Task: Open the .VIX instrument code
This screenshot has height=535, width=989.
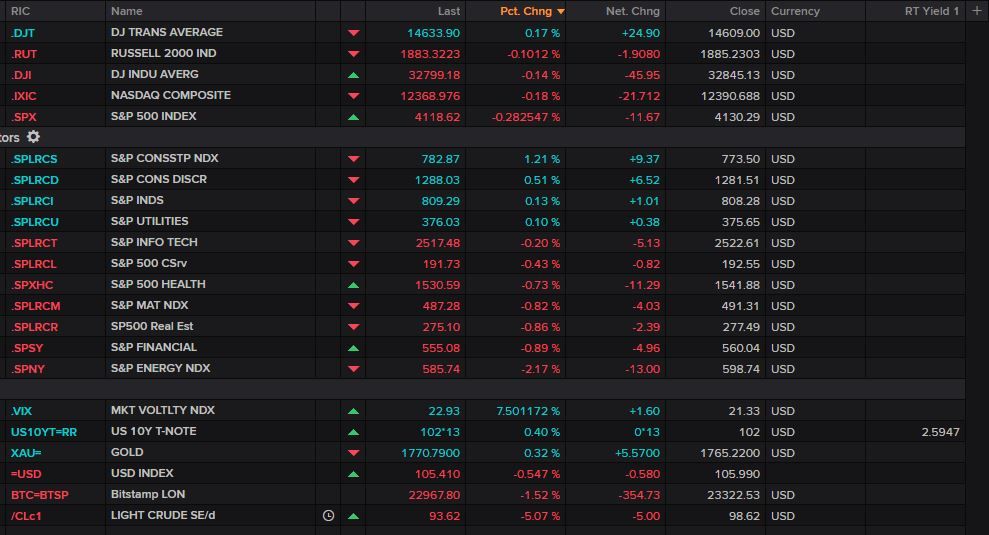Action: [x=21, y=411]
